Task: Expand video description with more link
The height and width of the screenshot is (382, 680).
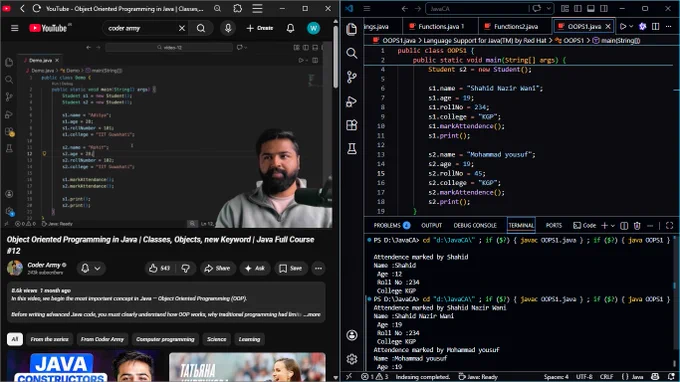Action: pyautogui.click(x=312, y=314)
